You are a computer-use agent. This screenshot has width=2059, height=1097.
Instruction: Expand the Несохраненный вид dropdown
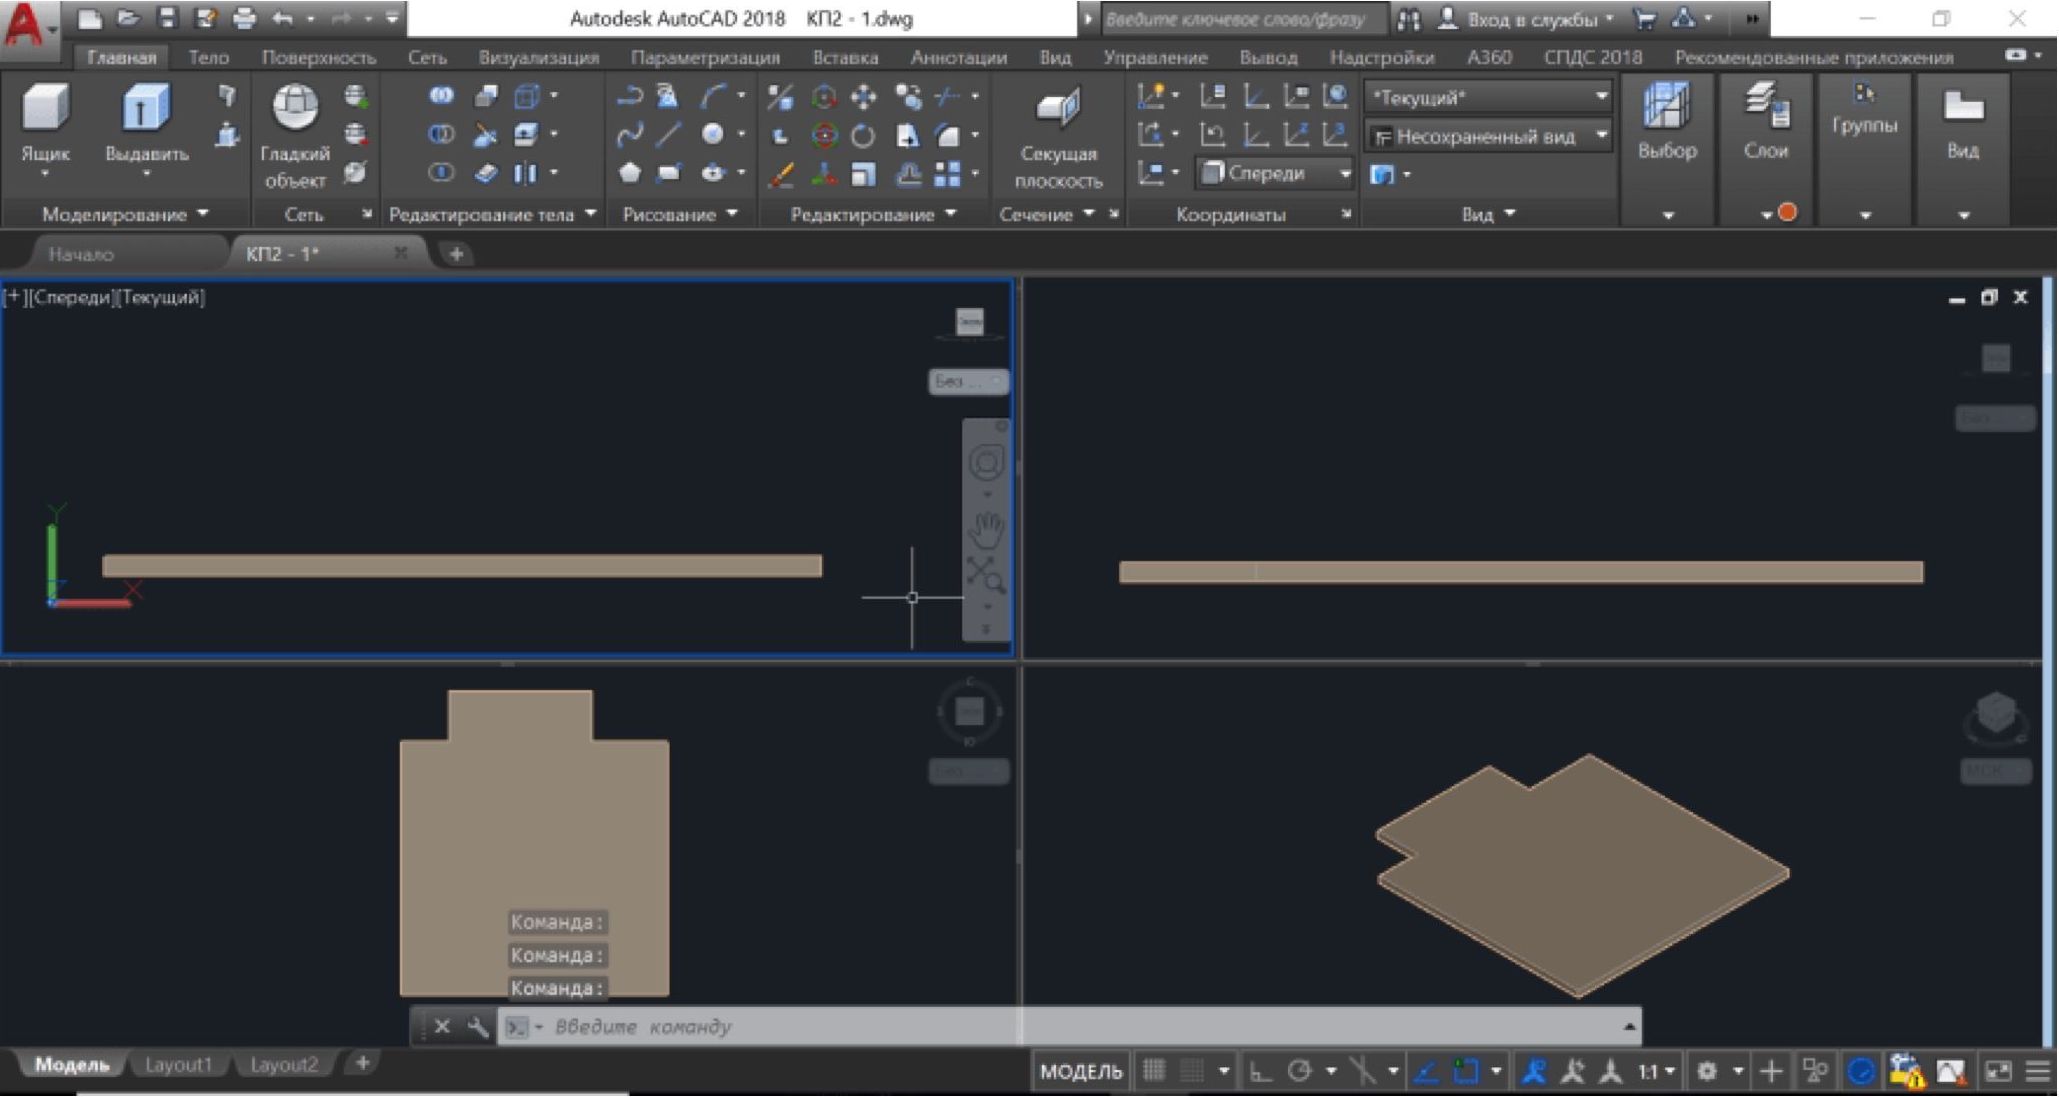coord(1602,136)
